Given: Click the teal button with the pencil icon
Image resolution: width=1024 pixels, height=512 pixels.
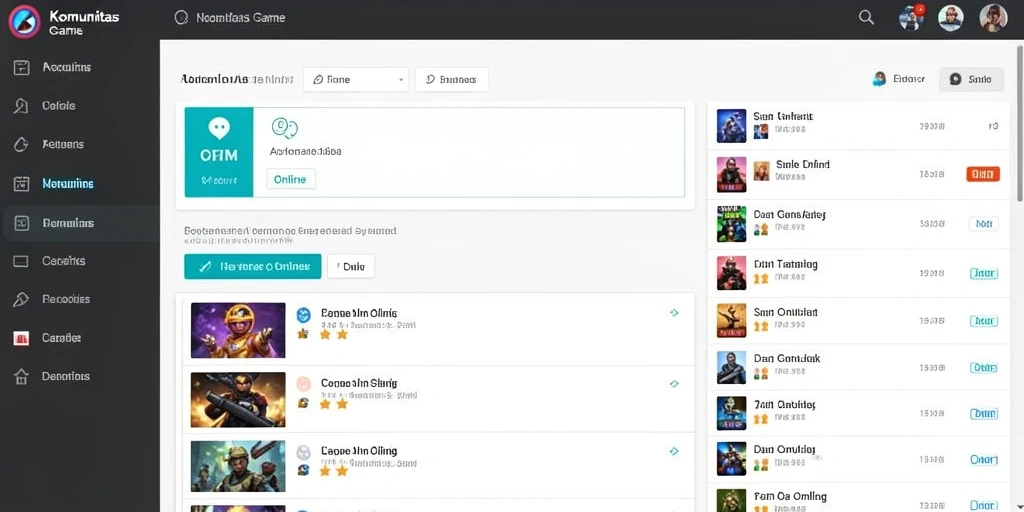Looking at the screenshot, I should (x=253, y=266).
